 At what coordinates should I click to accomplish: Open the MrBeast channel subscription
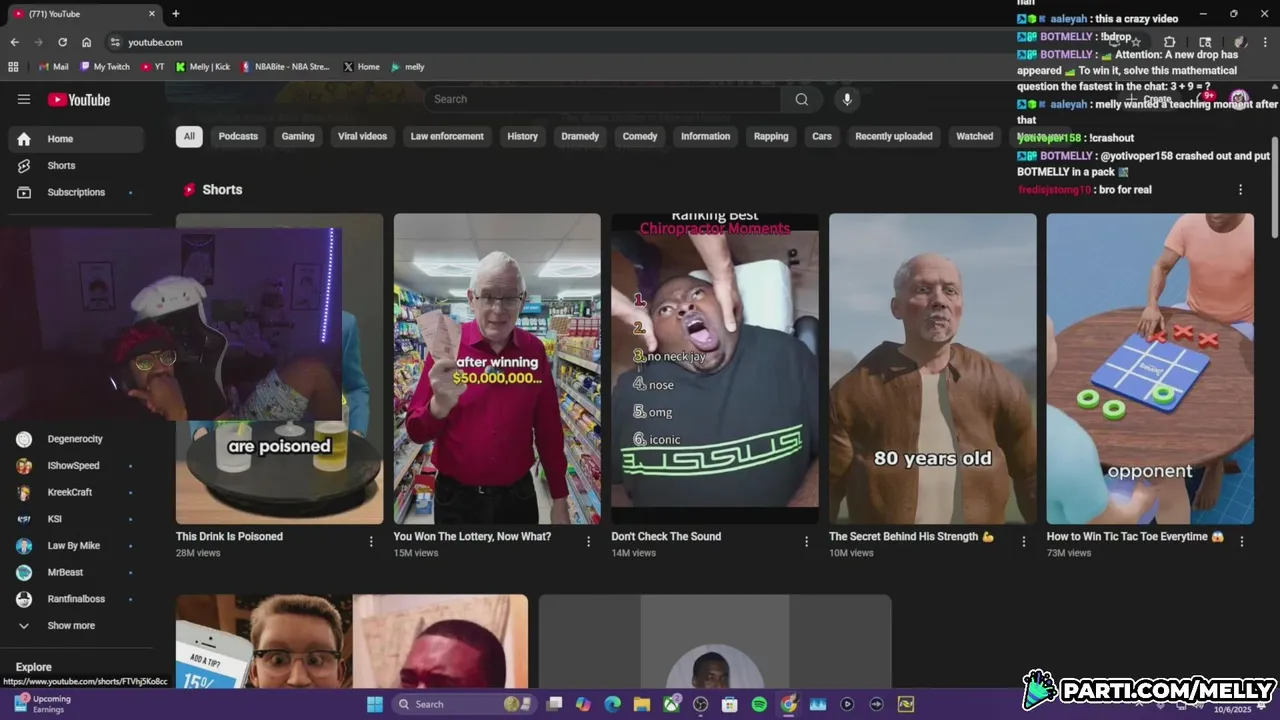point(75,572)
